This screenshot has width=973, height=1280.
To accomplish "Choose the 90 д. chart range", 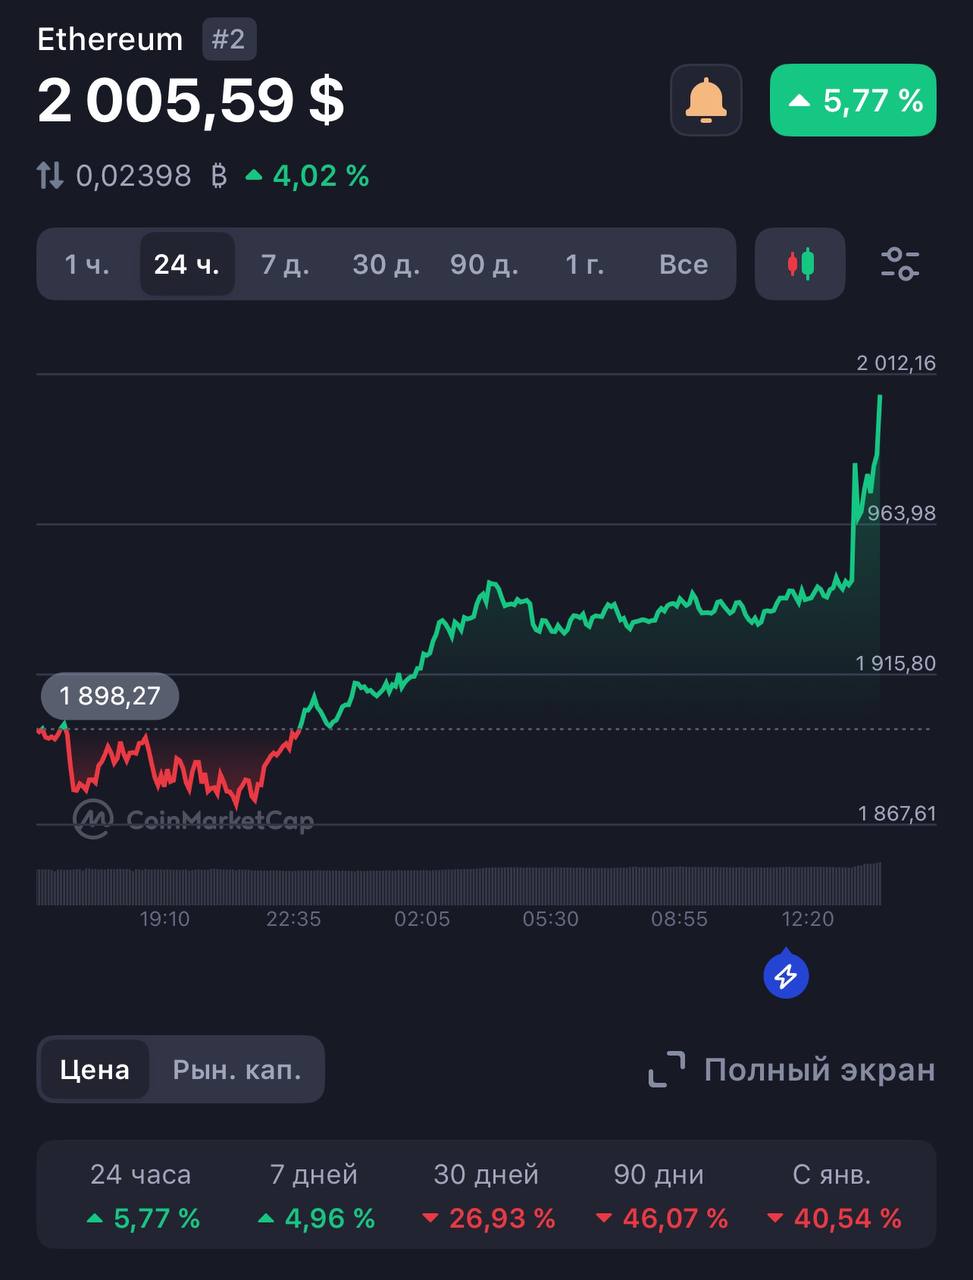I will (484, 264).
